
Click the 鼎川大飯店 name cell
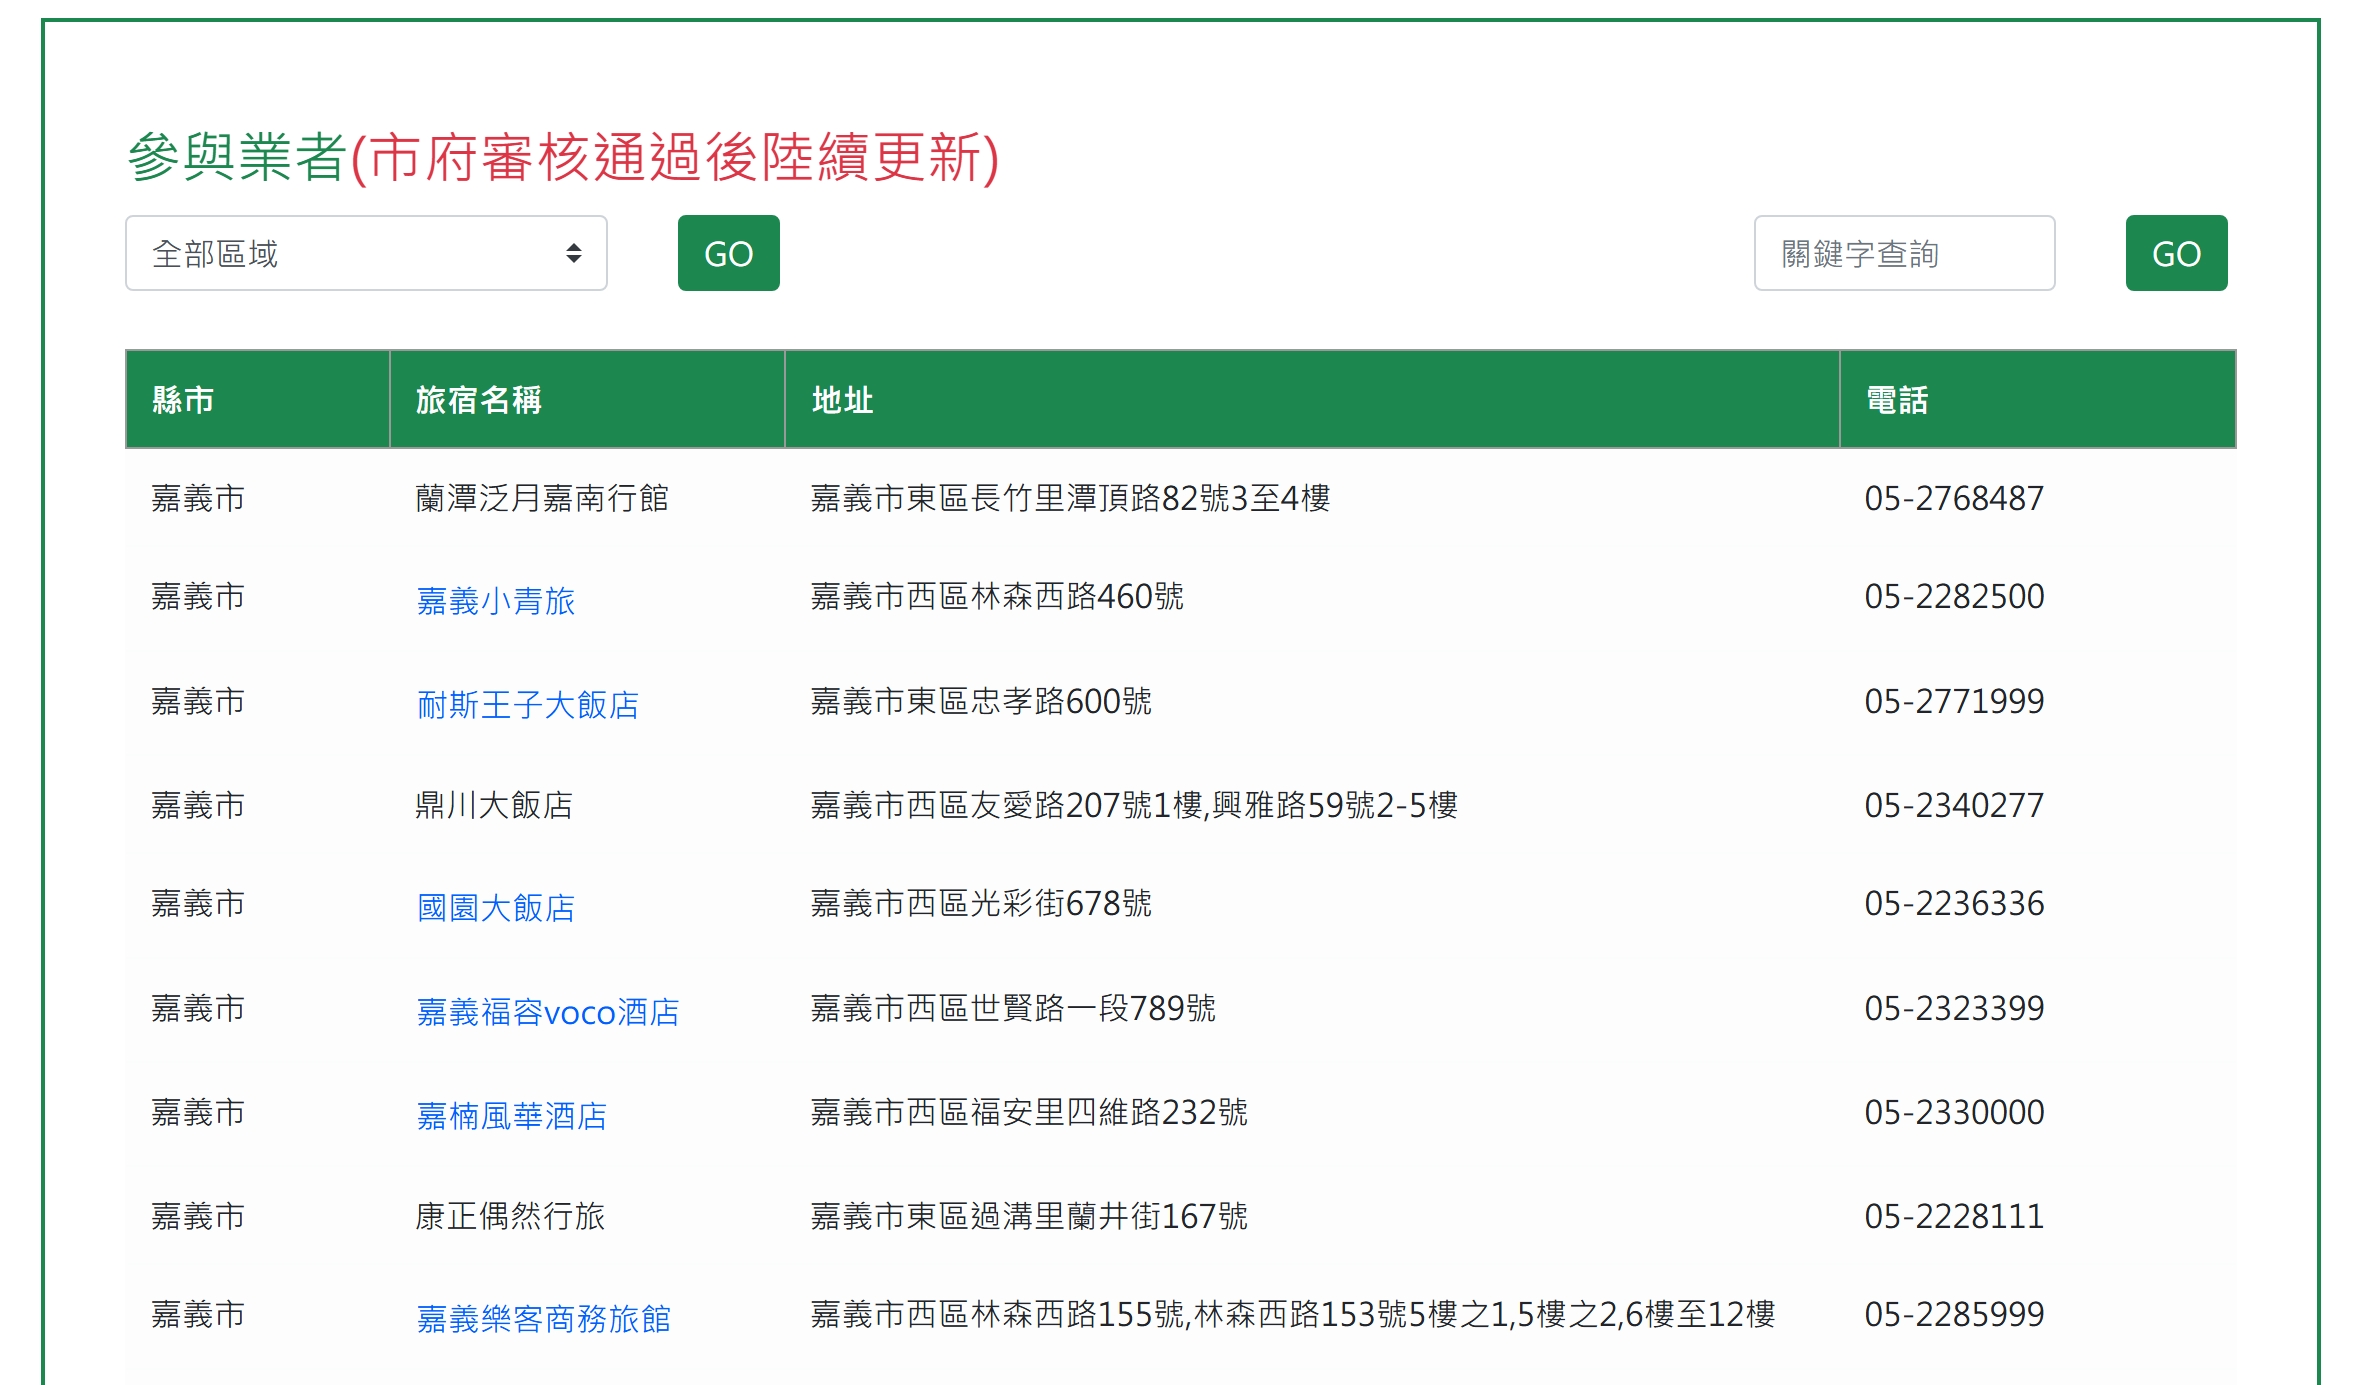(494, 805)
